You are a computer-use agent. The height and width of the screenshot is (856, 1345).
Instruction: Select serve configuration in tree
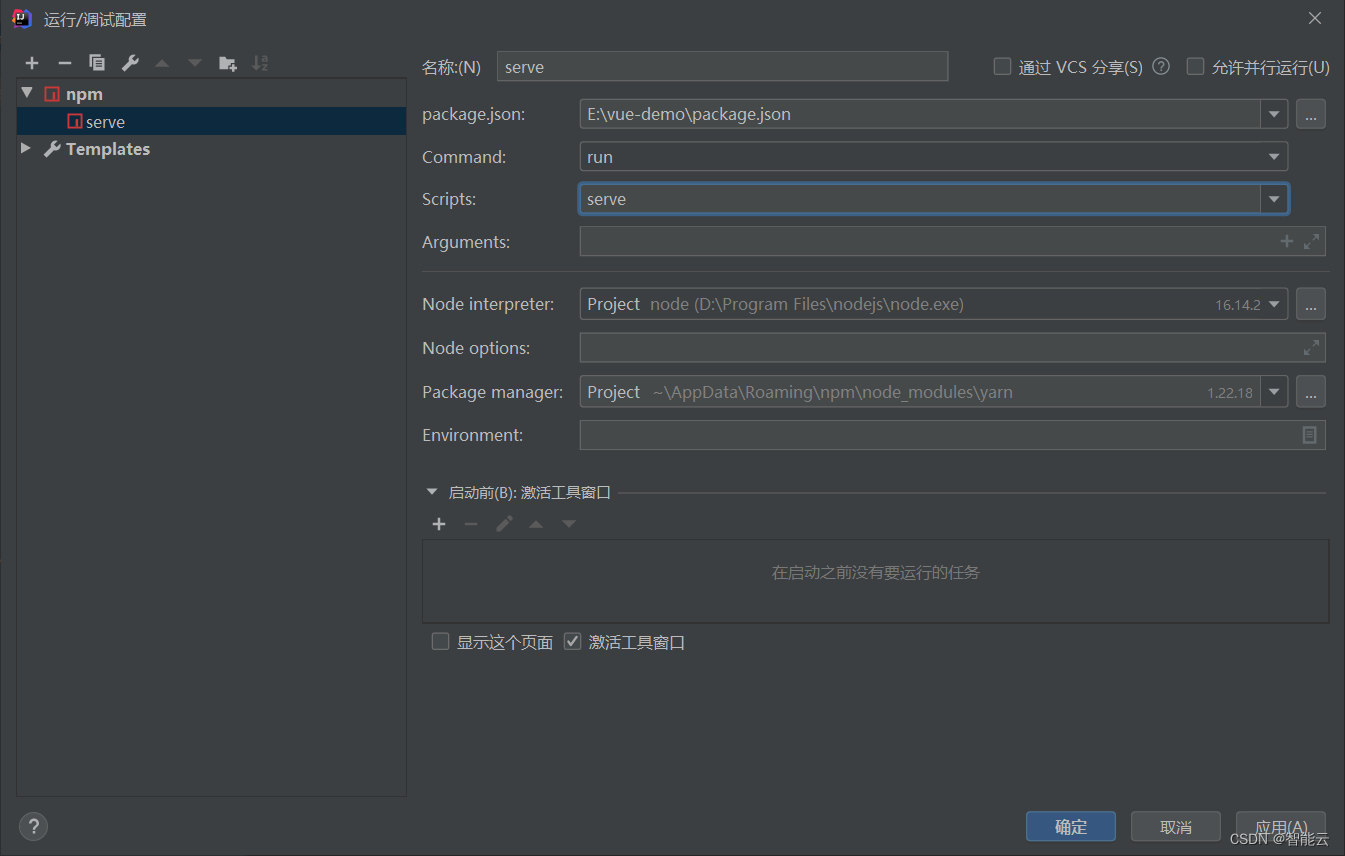[x=211, y=121]
